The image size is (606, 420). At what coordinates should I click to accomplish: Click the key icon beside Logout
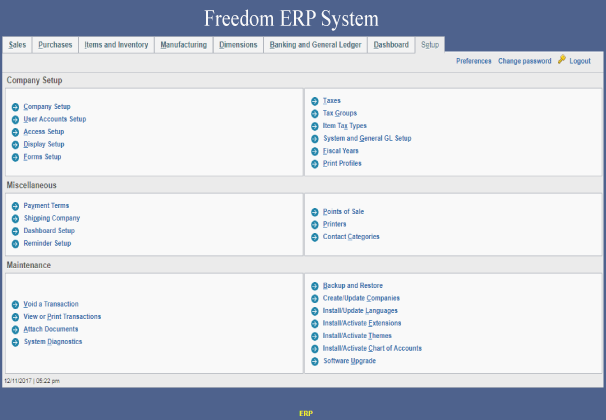coord(562,60)
